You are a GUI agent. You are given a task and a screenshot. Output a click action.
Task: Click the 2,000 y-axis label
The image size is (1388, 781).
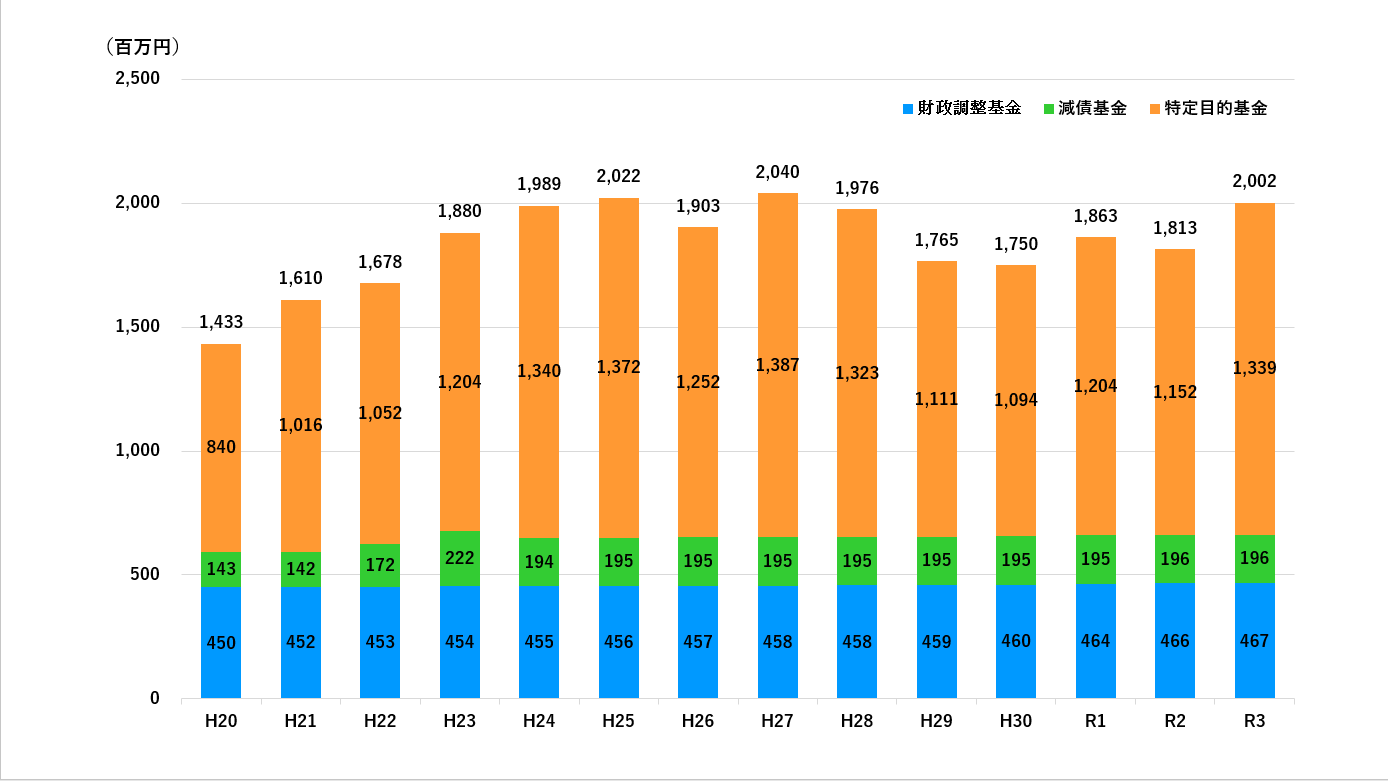pos(140,203)
